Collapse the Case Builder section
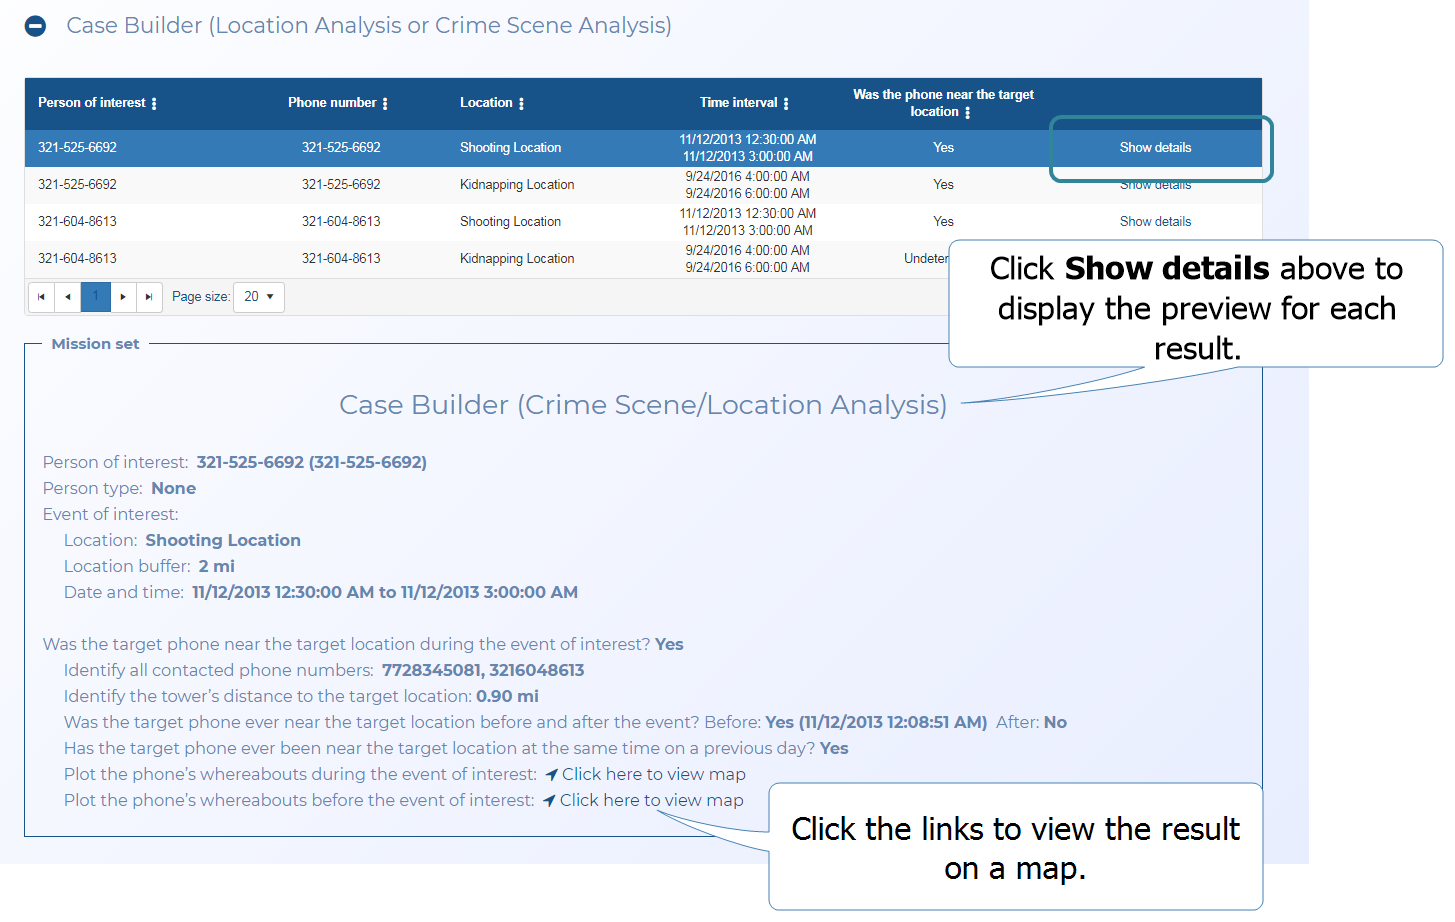This screenshot has width=1455, height=922. click(36, 26)
